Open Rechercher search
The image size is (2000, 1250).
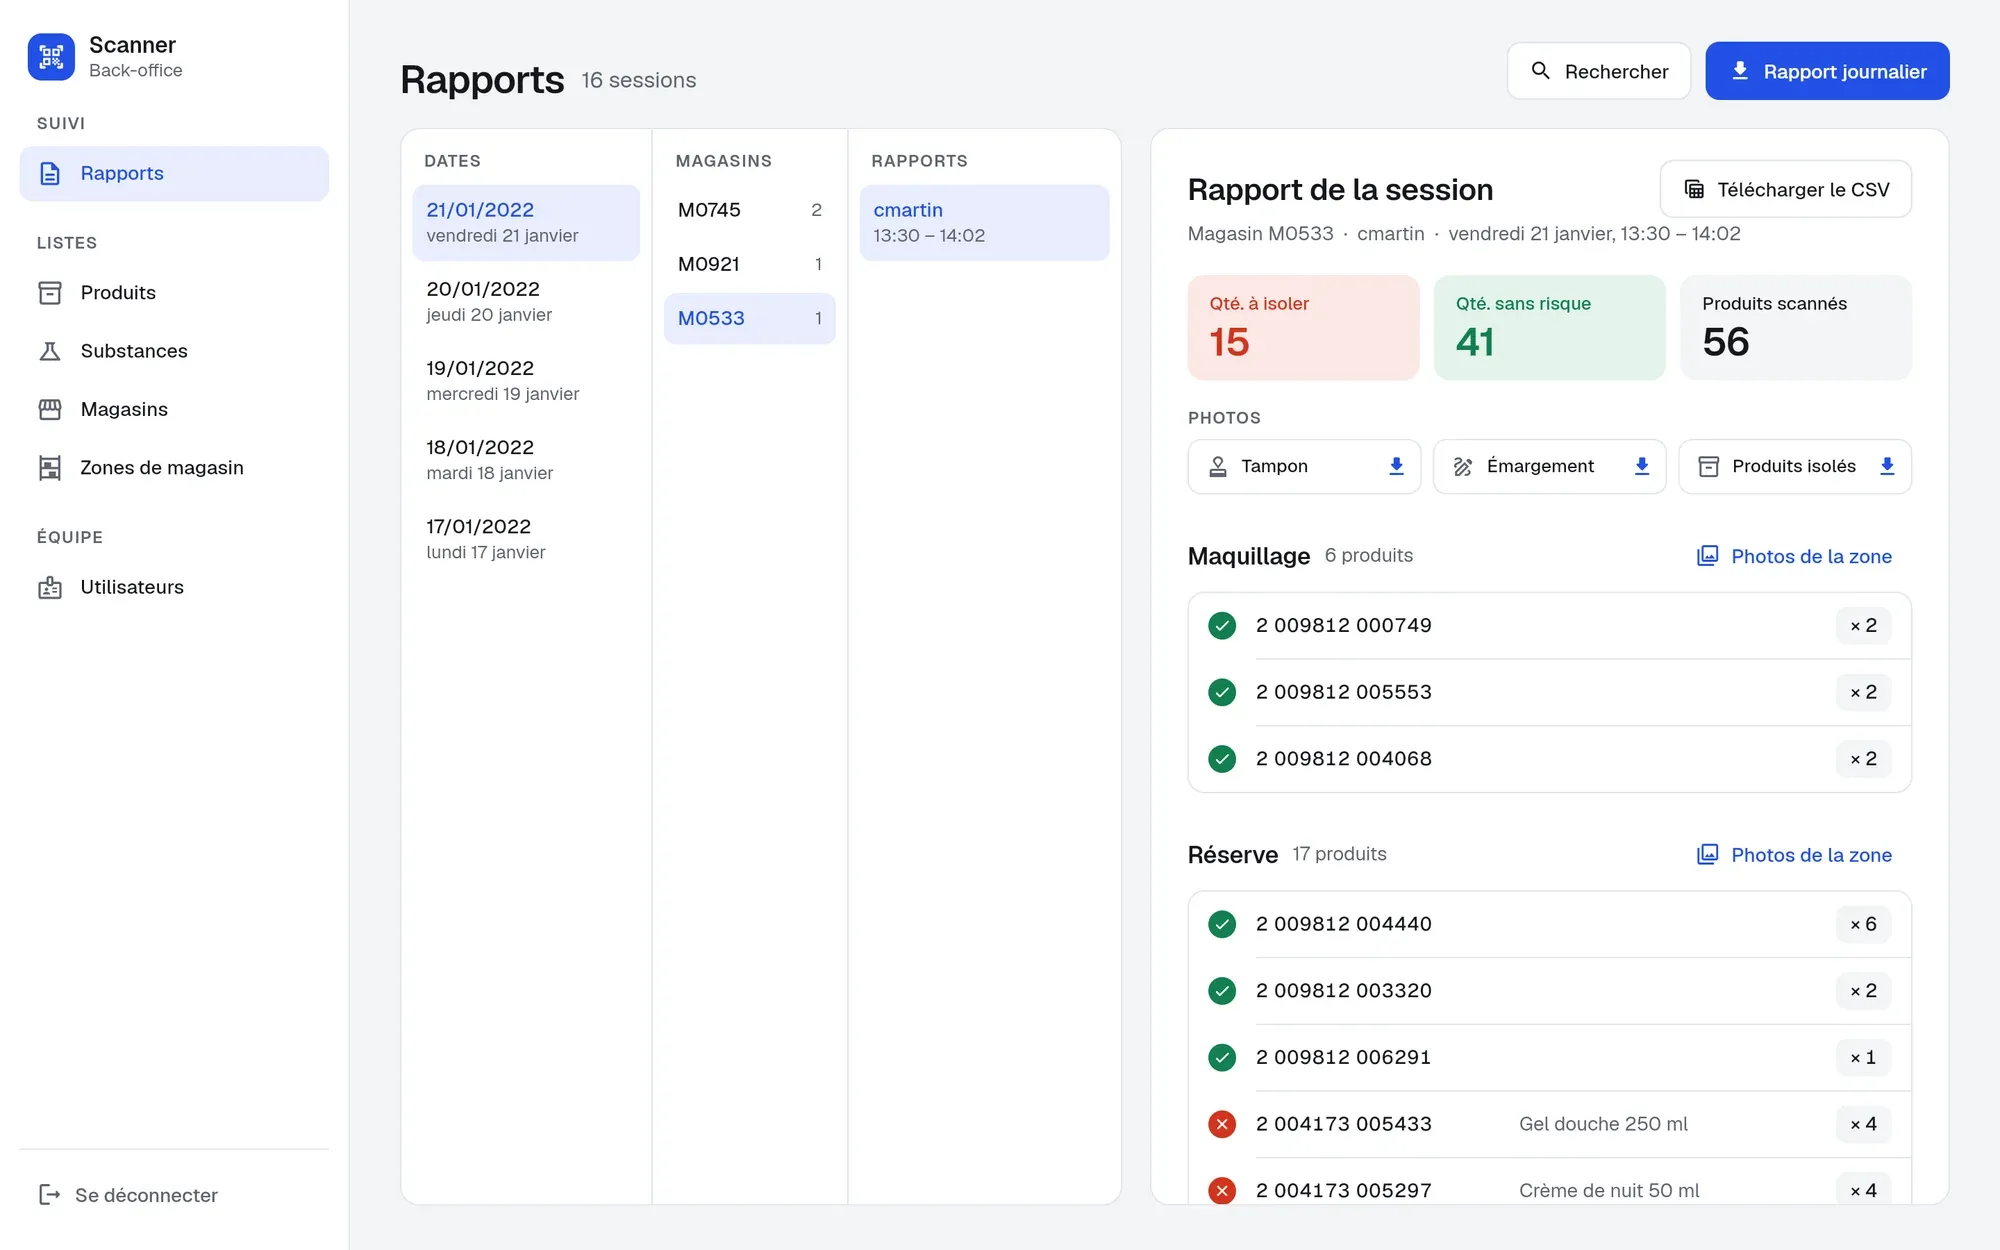click(x=1599, y=71)
